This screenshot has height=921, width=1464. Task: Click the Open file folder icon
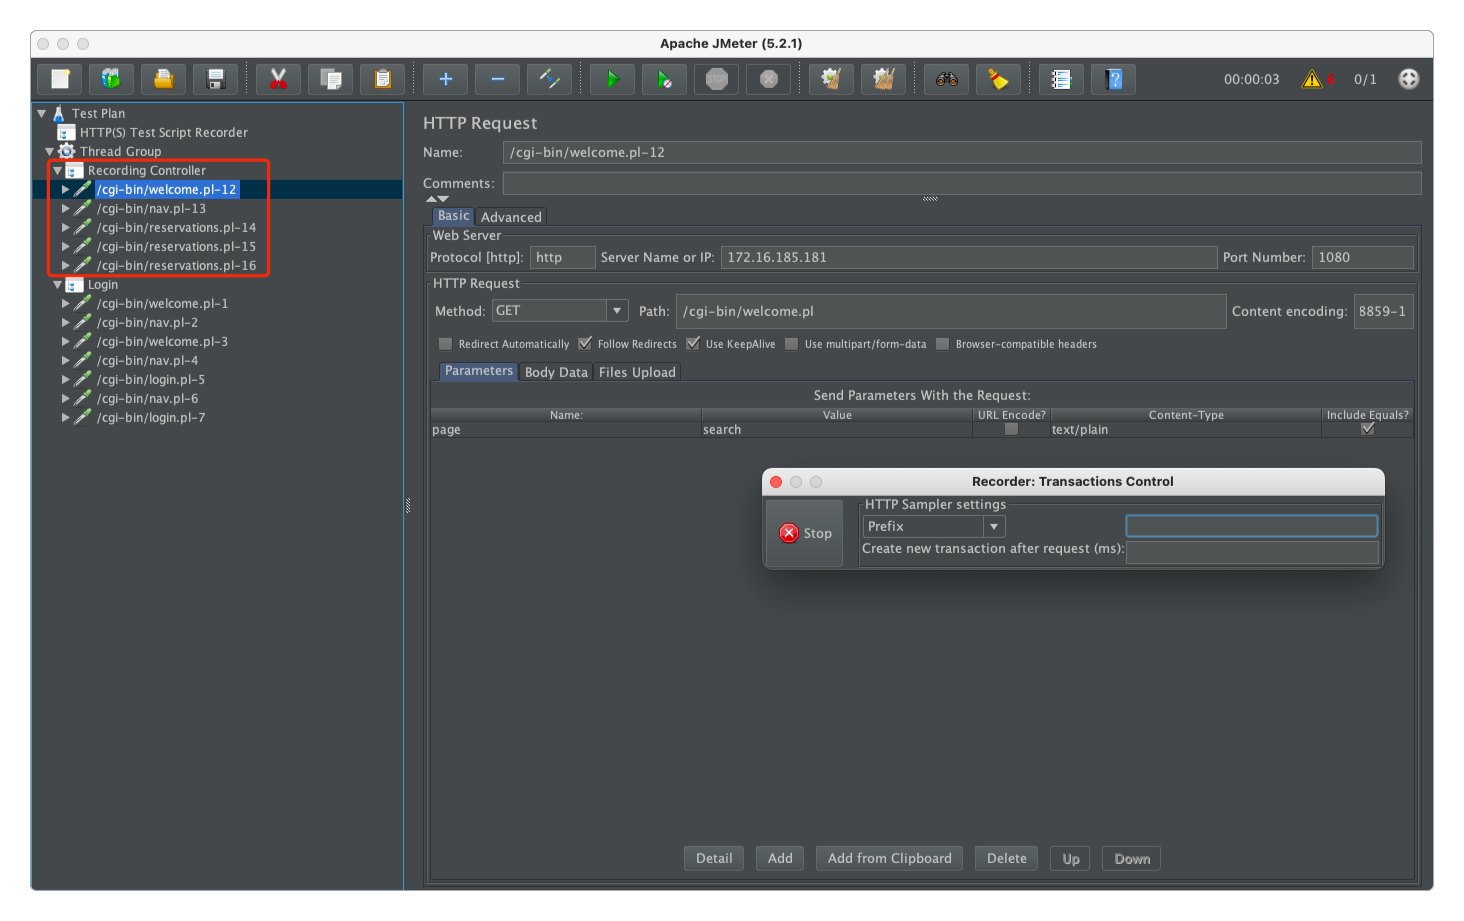[x=164, y=79]
